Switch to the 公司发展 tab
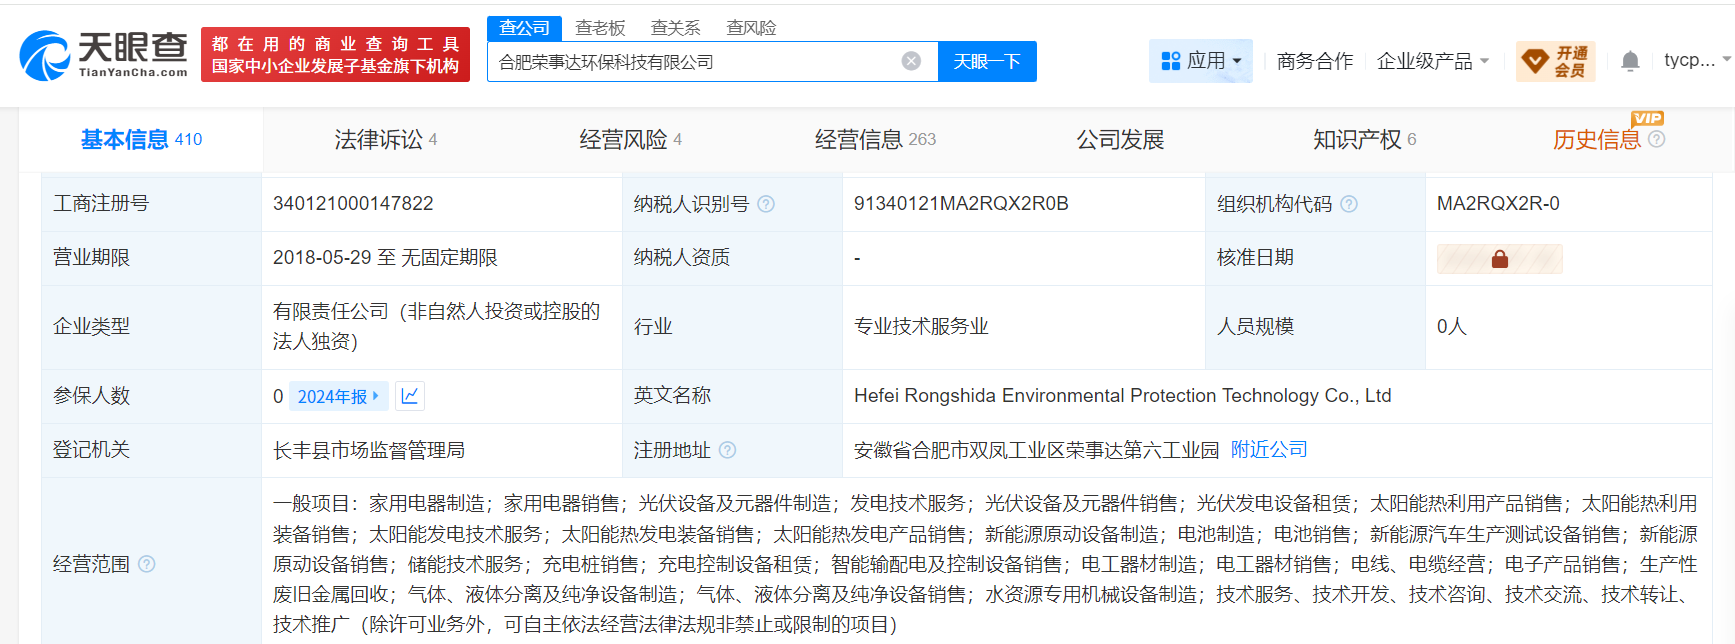This screenshot has width=1735, height=644. click(x=1121, y=139)
